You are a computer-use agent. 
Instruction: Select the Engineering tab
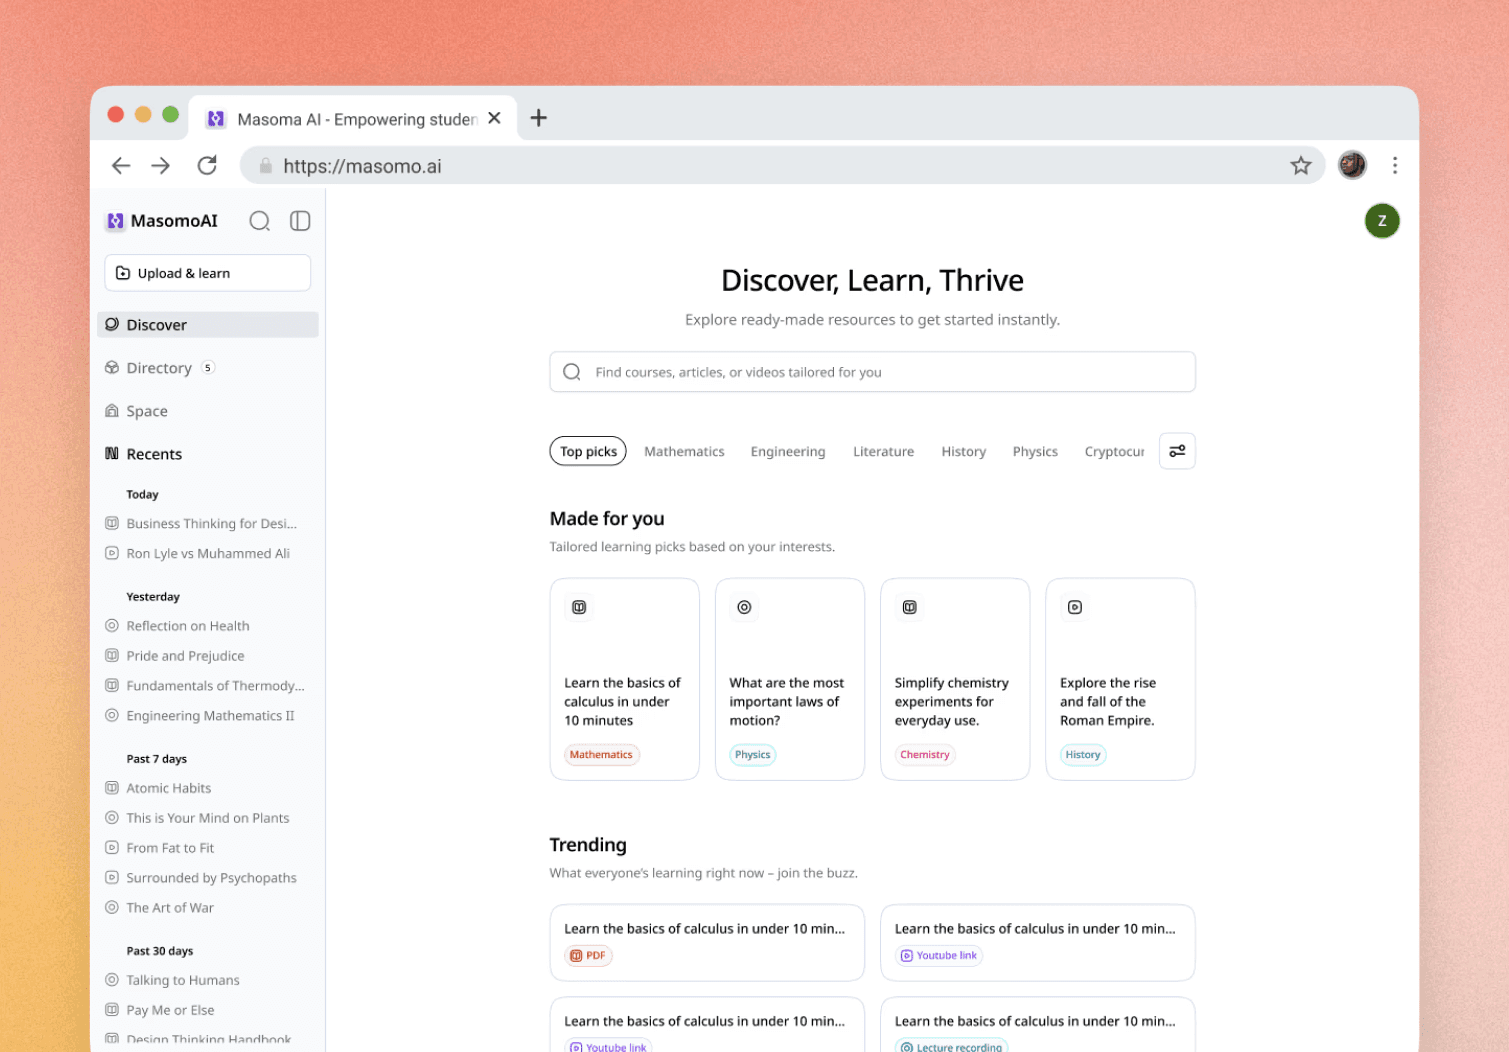[x=788, y=451]
